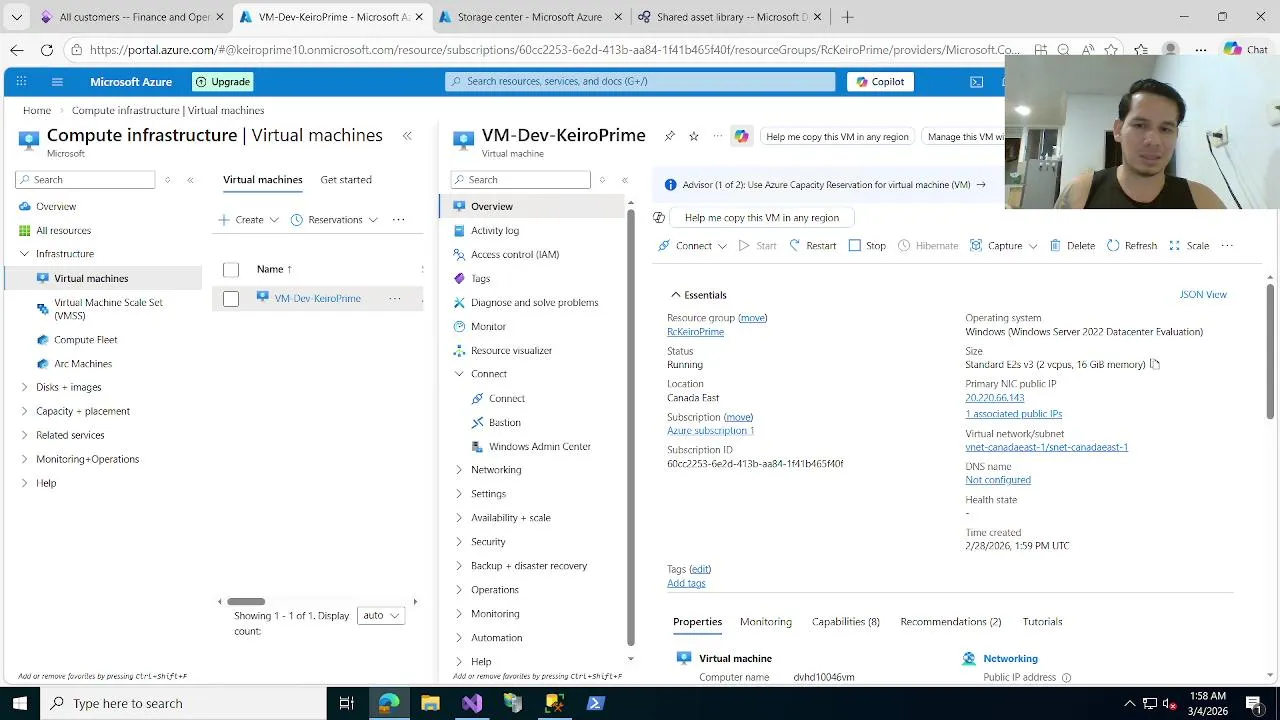Screen dimensions: 1280x720
Task: Switch to Storage center browser tab
Action: pyautogui.click(x=529, y=17)
